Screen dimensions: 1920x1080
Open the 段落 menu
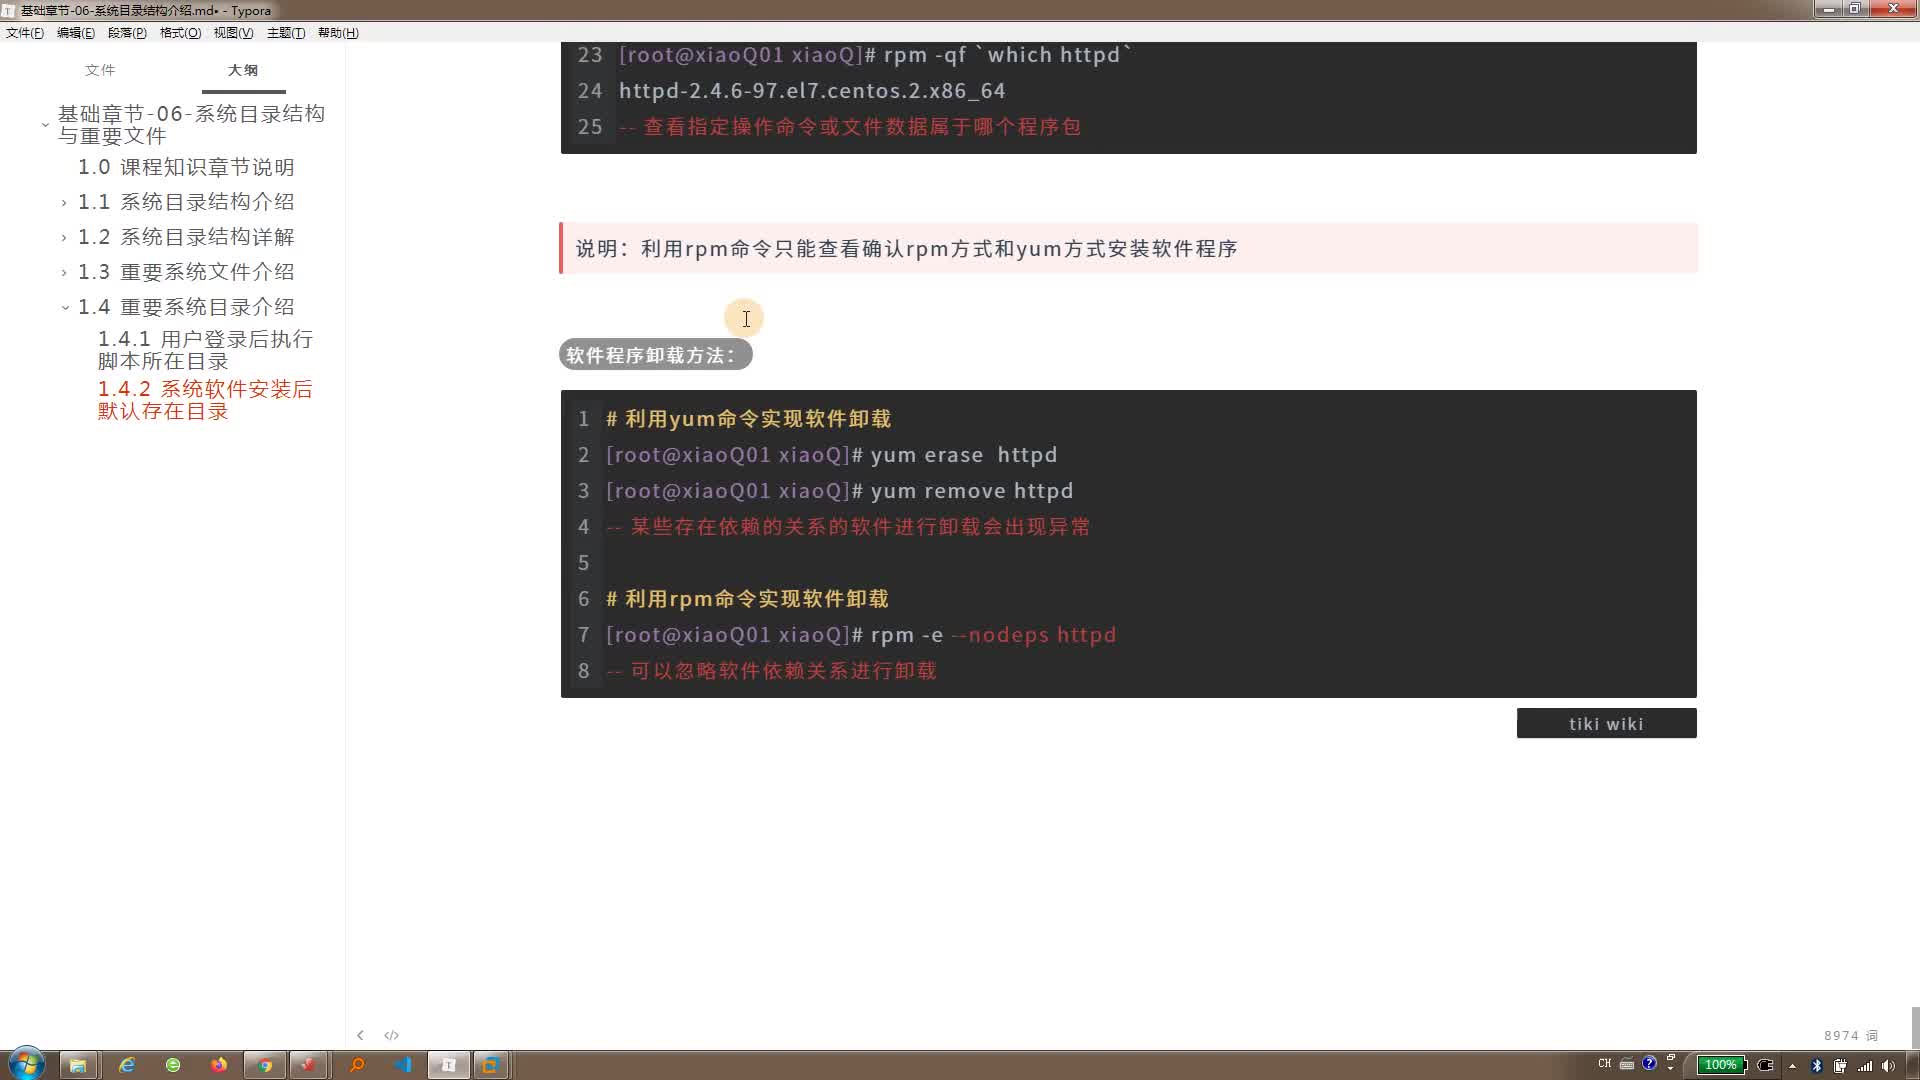(x=127, y=33)
